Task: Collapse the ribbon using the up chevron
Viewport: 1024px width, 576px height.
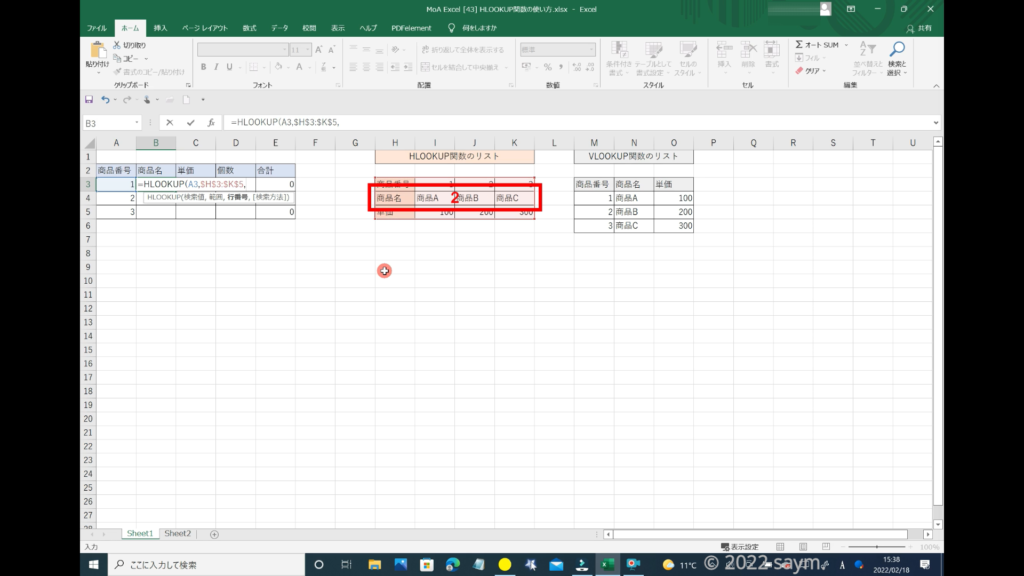Action: (936, 86)
